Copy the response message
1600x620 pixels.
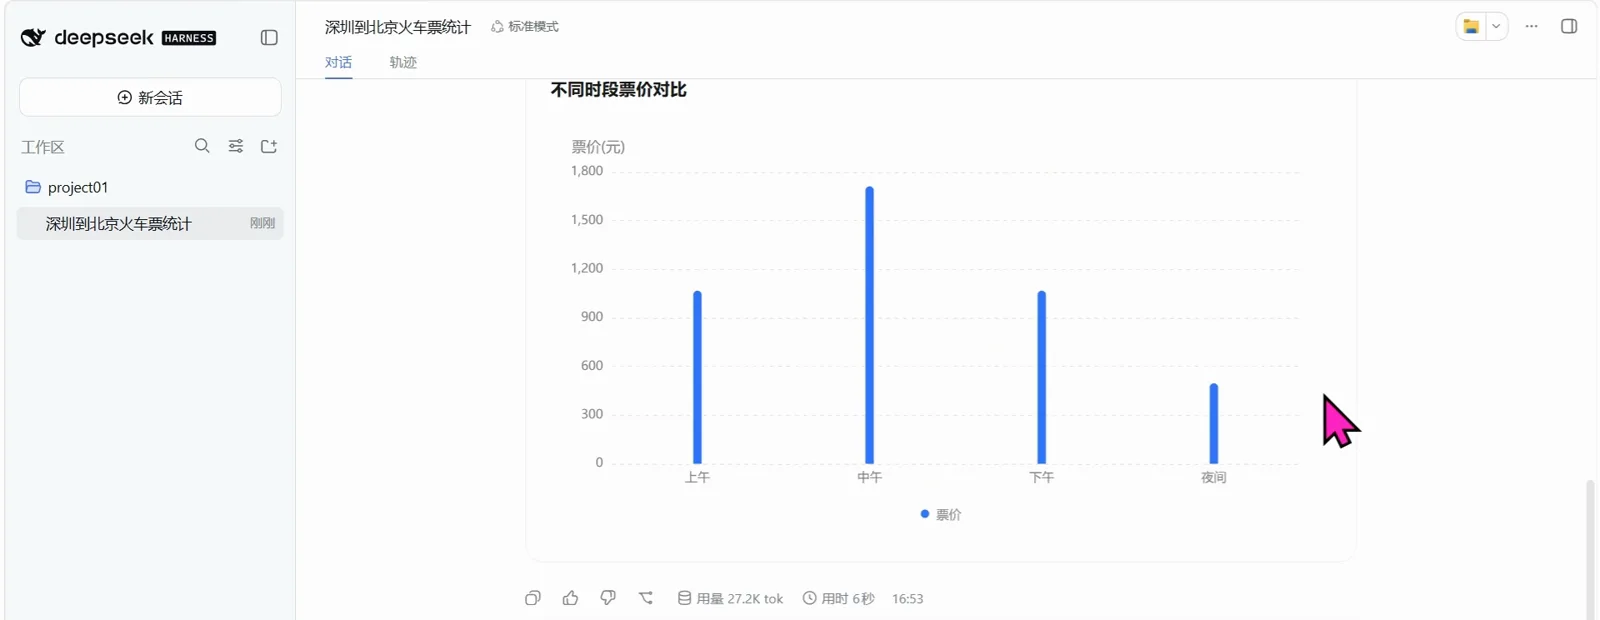(533, 598)
